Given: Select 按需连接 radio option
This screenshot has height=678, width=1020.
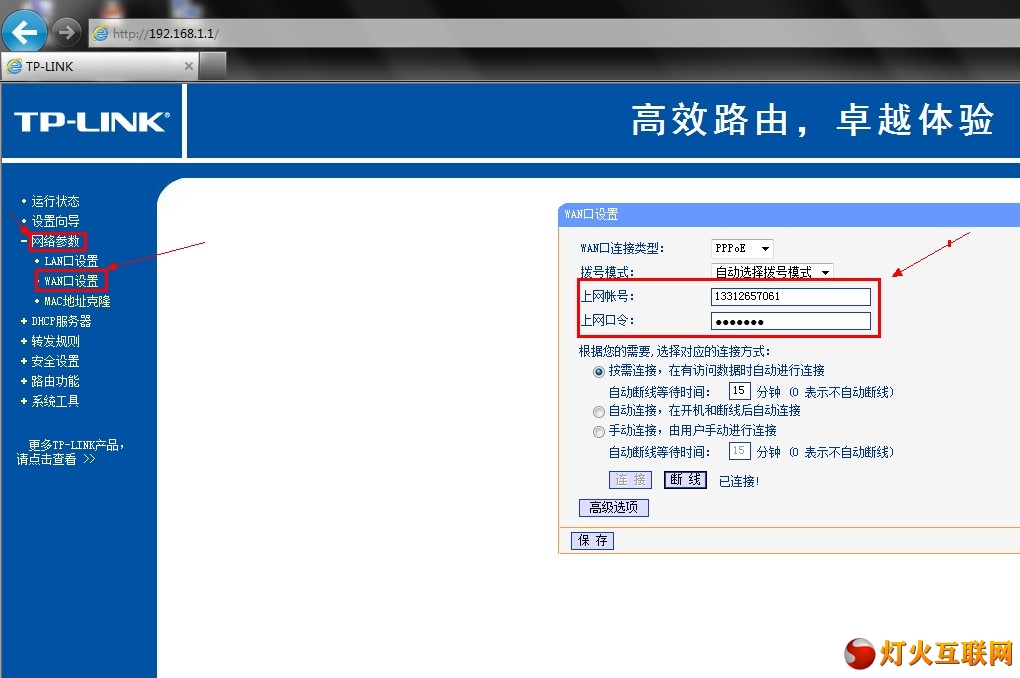Looking at the screenshot, I should click(599, 372).
